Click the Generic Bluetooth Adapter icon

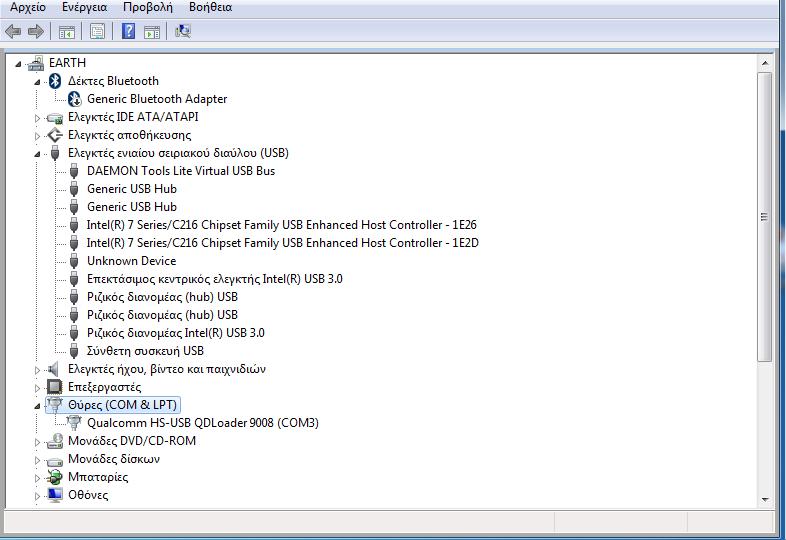point(75,99)
